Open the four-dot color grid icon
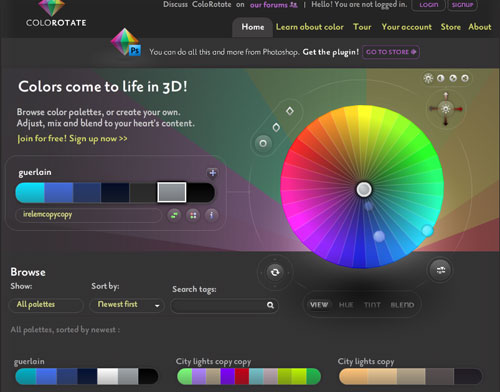This screenshot has height=392, width=500. (193, 215)
